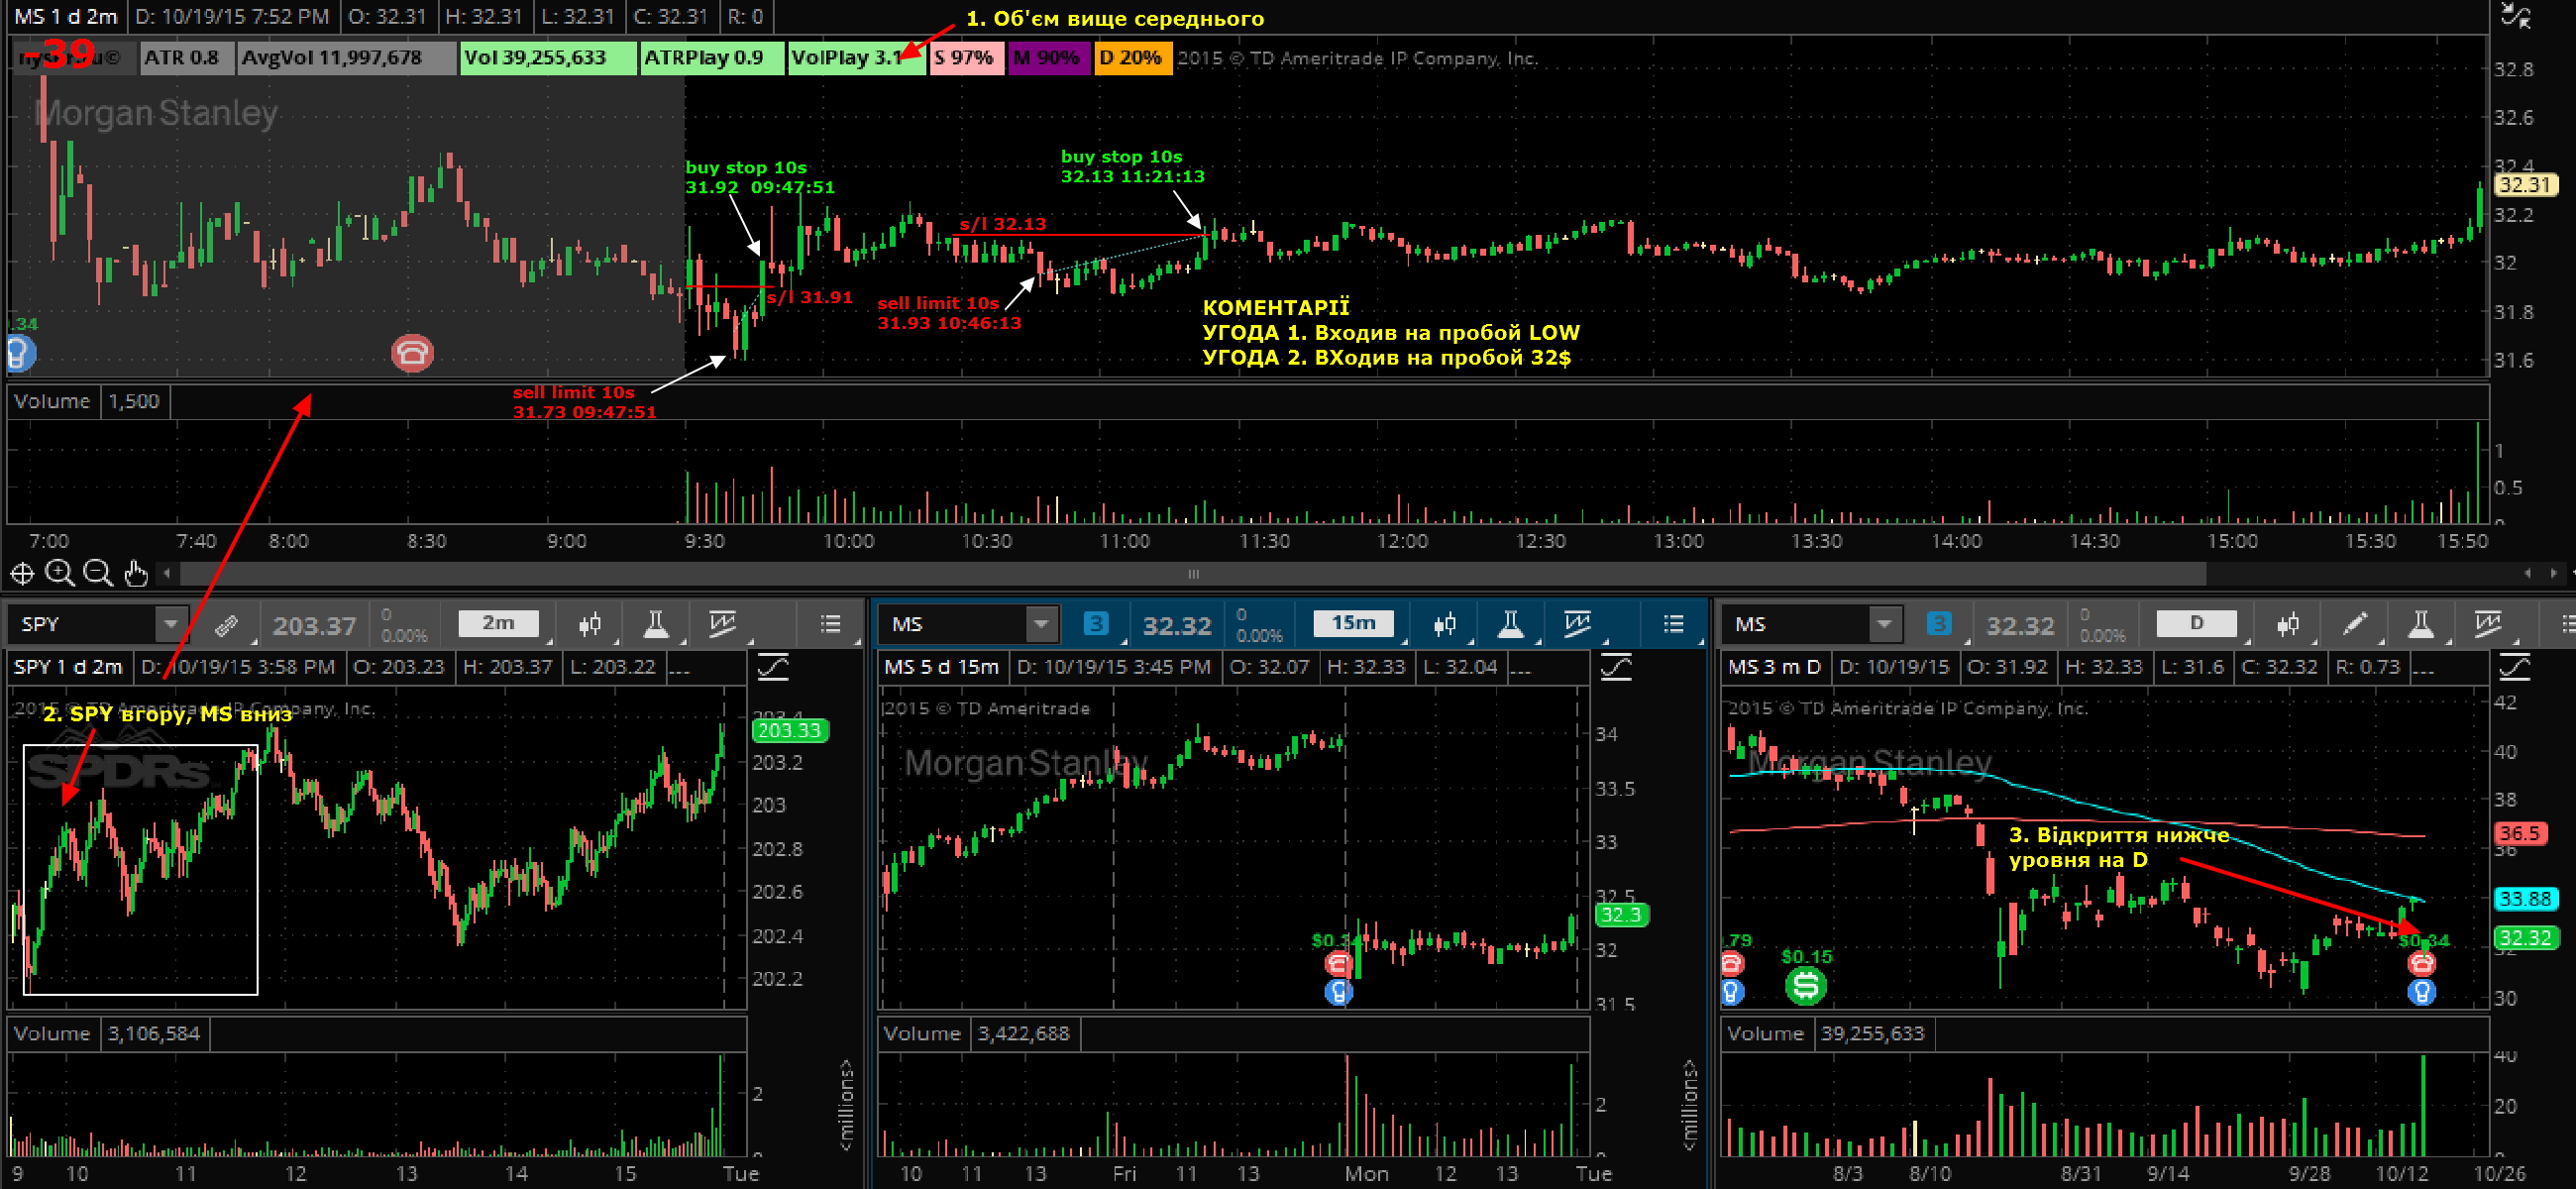
Task: Open patterns icon in MS 15m panel
Action: (1577, 625)
